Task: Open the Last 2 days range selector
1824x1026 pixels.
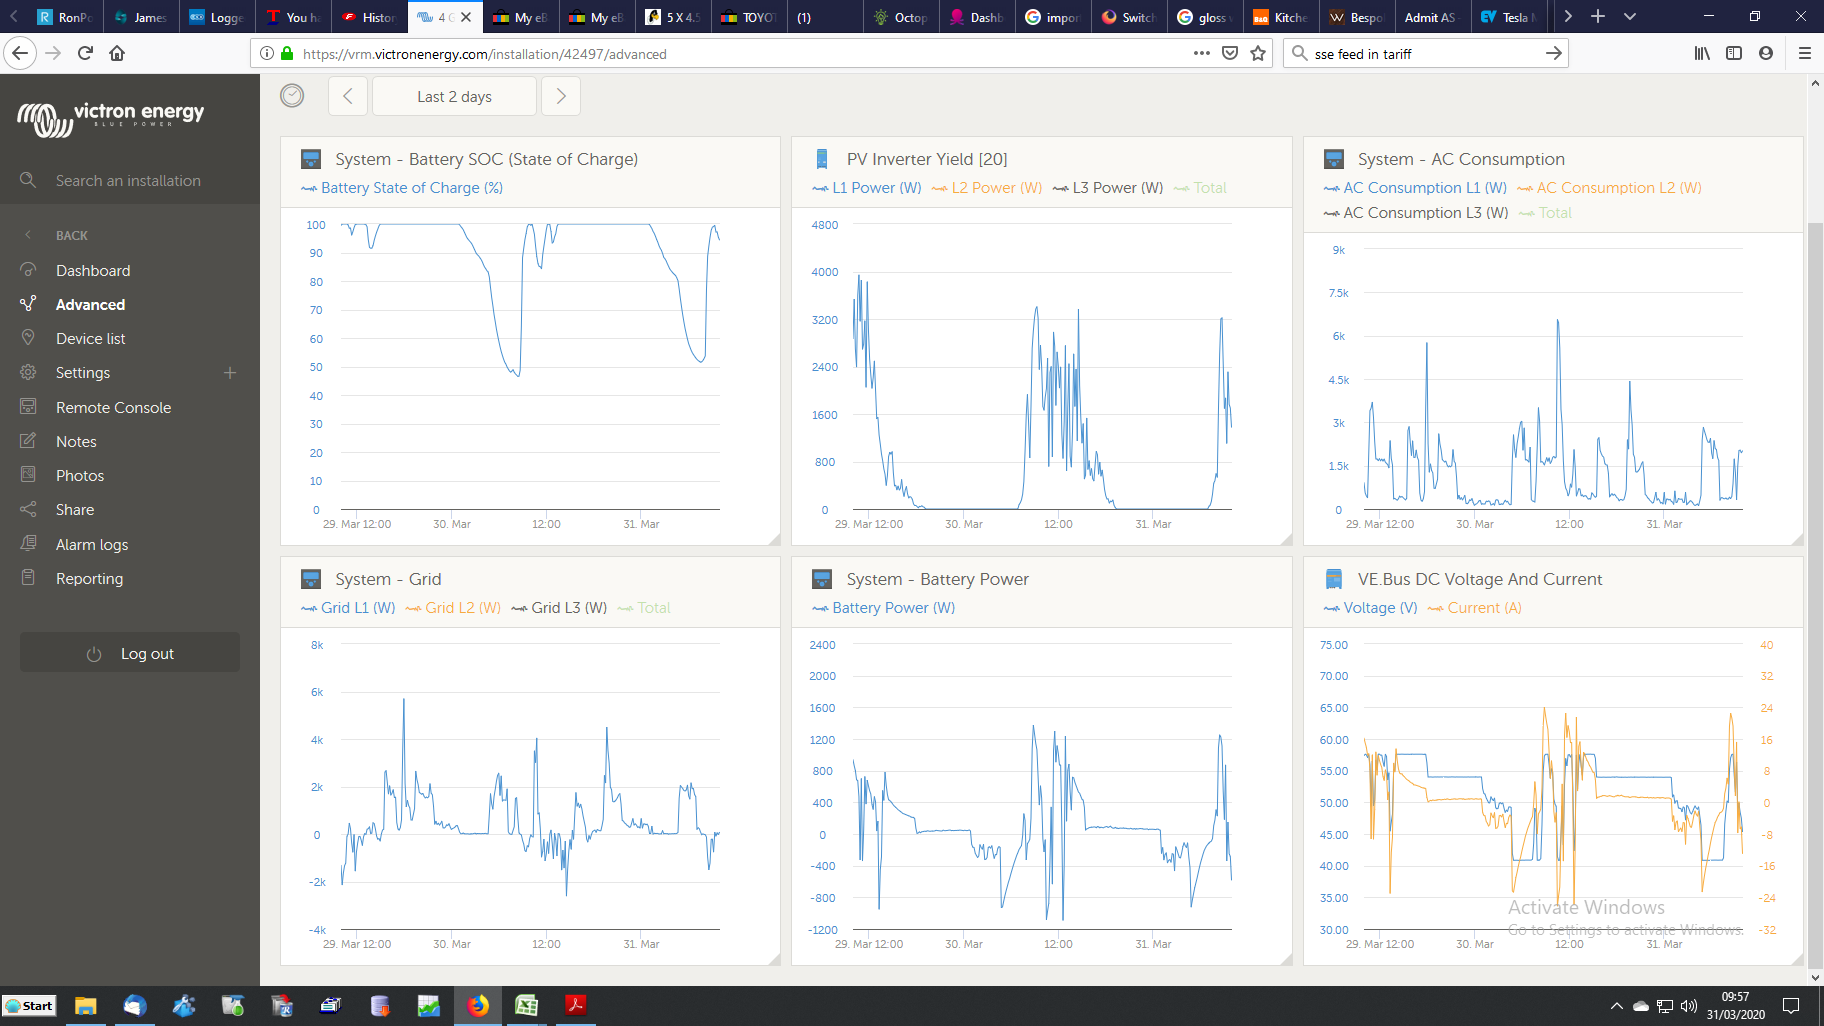Action: click(x=454, y=96)
